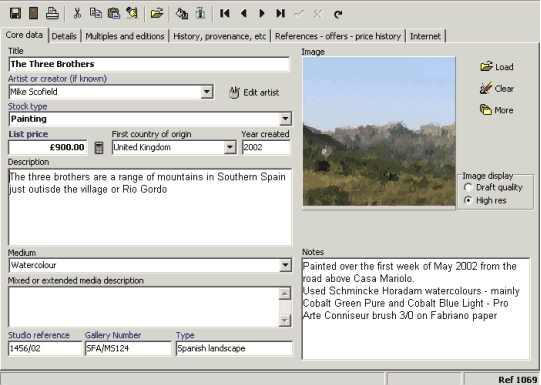Image resolution: width=541 pixels, height=385 pixels.
Task: Jump to the first record
Action: coord(225,13)
